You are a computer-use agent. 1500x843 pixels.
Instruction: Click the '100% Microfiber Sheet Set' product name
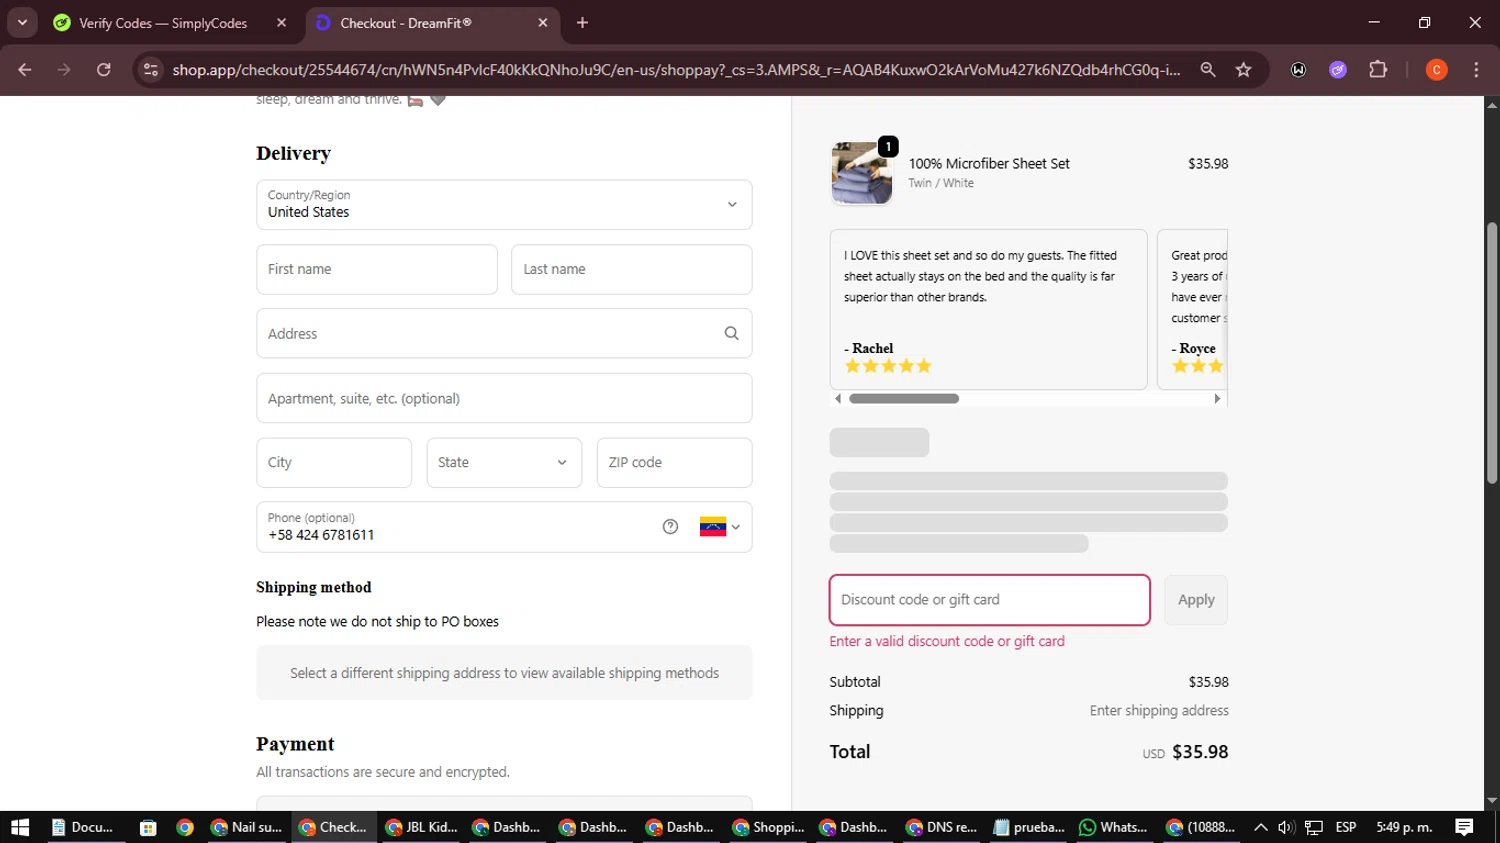[989, 164]
